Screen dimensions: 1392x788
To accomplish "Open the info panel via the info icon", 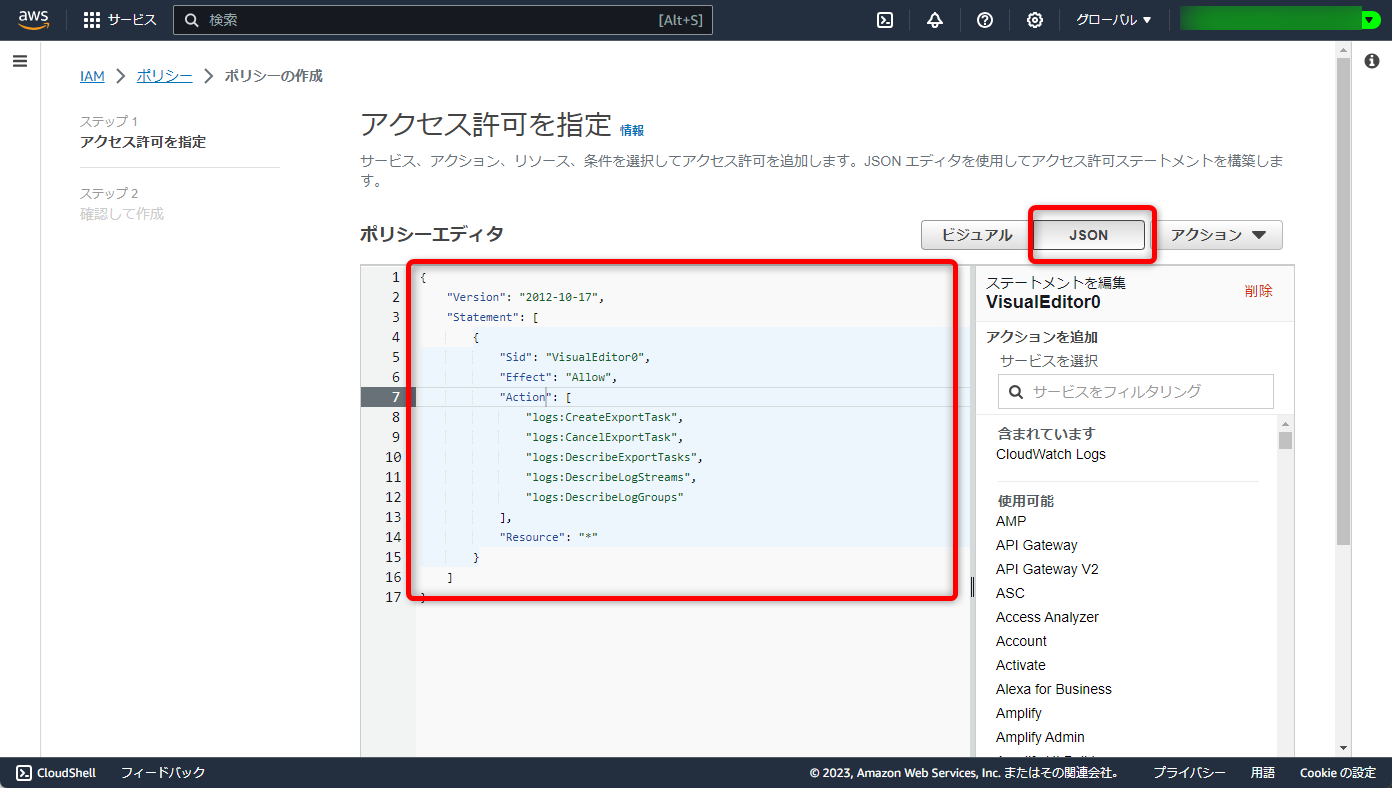I will pyautogui.click(x=1372, y=60).
